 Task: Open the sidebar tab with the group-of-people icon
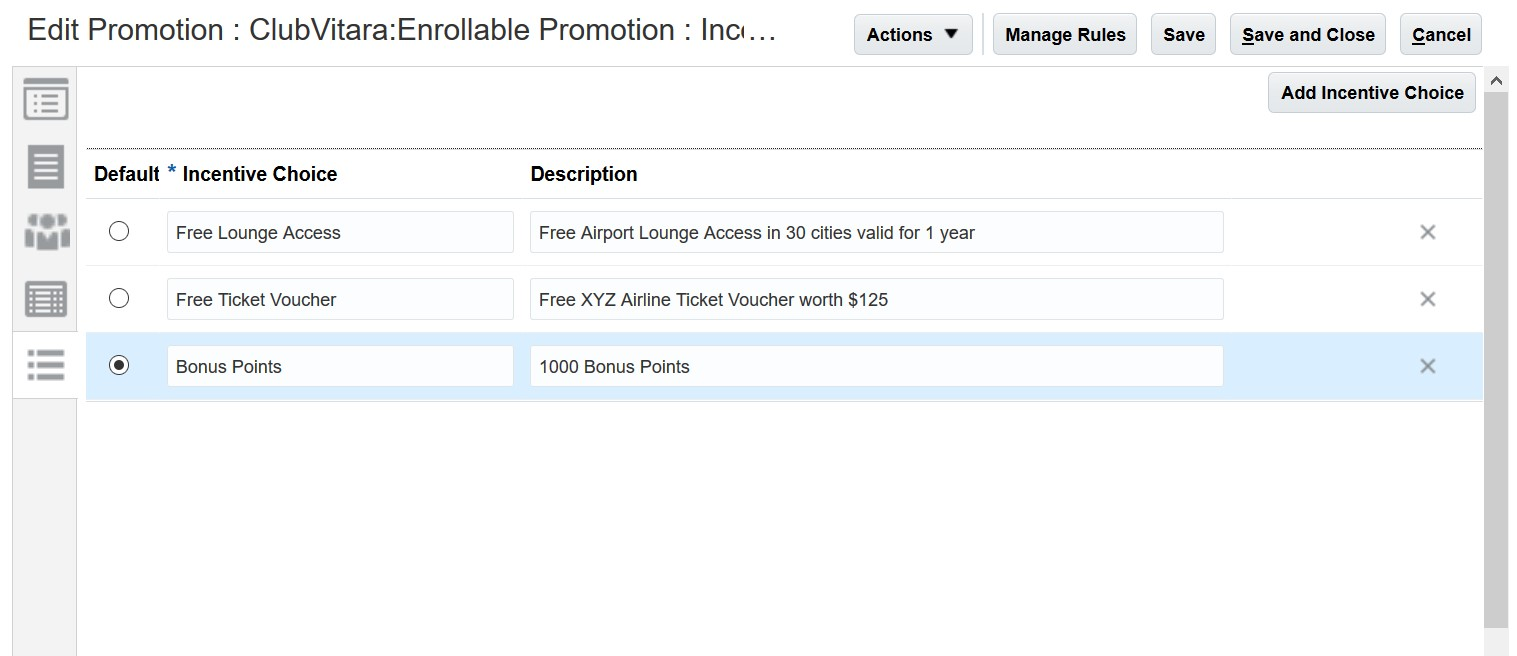pos(45,232)
